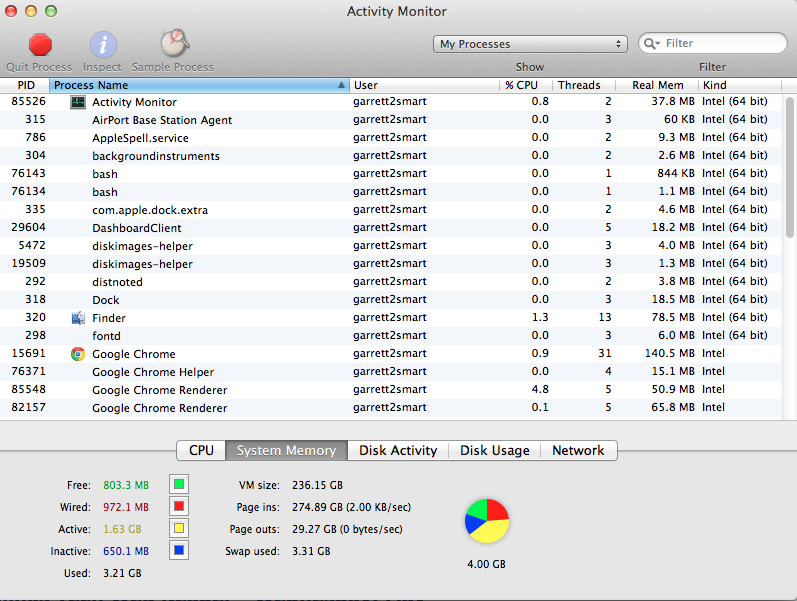Click the Activity Monitor app icon in list
This screenshot has height=601, width=797.
pos(78,102)
